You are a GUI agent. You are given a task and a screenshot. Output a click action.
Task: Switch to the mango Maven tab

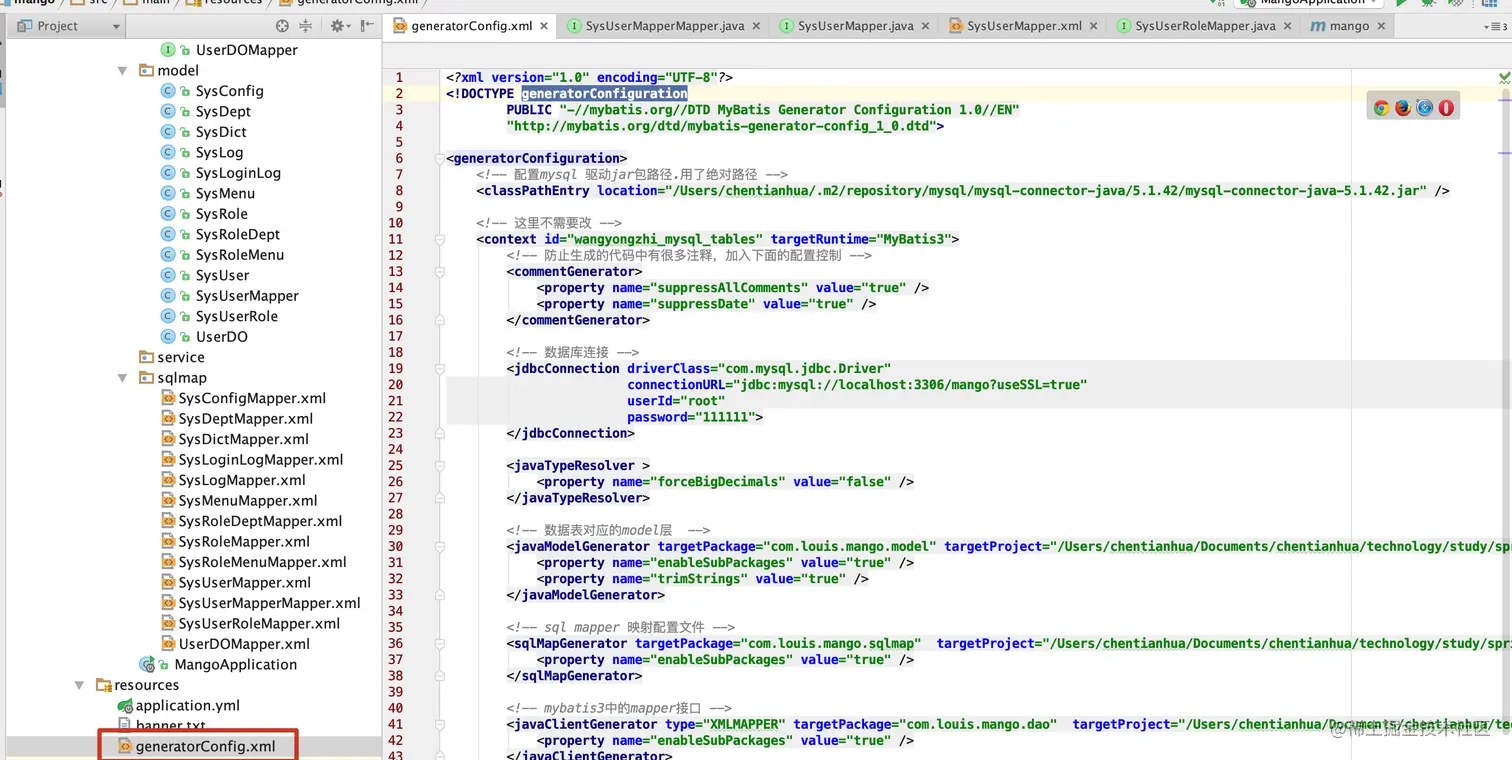1348,26
